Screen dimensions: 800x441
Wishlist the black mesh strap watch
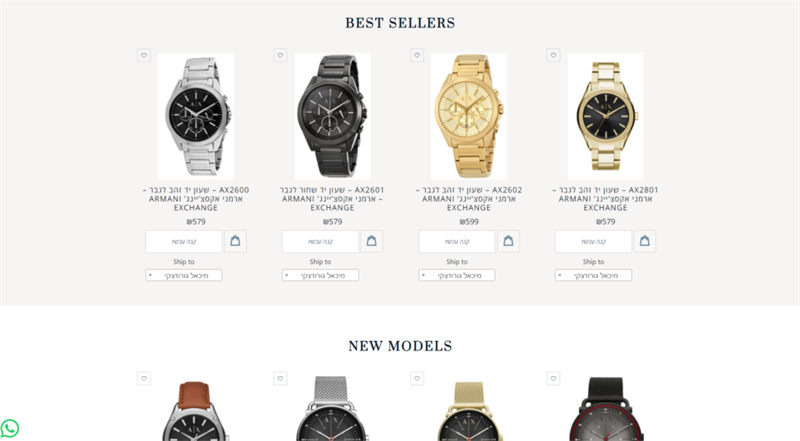click(x=554, y=378)
